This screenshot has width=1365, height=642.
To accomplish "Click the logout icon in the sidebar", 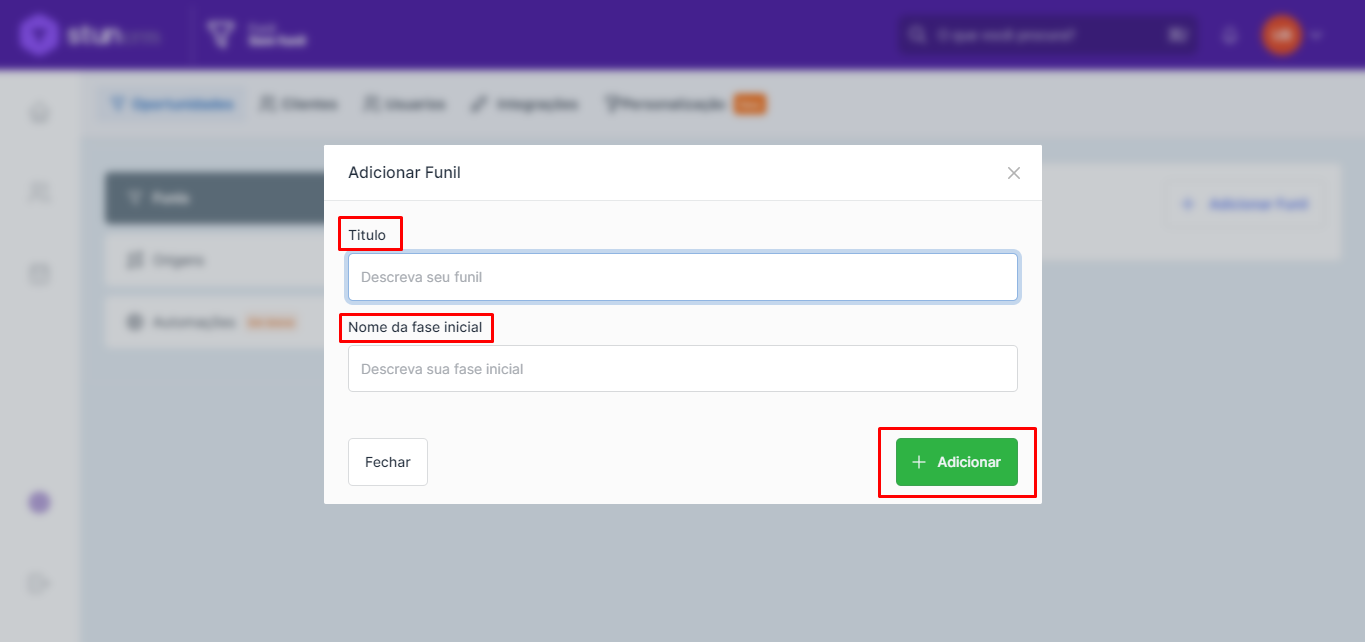I will pos(39,583).
